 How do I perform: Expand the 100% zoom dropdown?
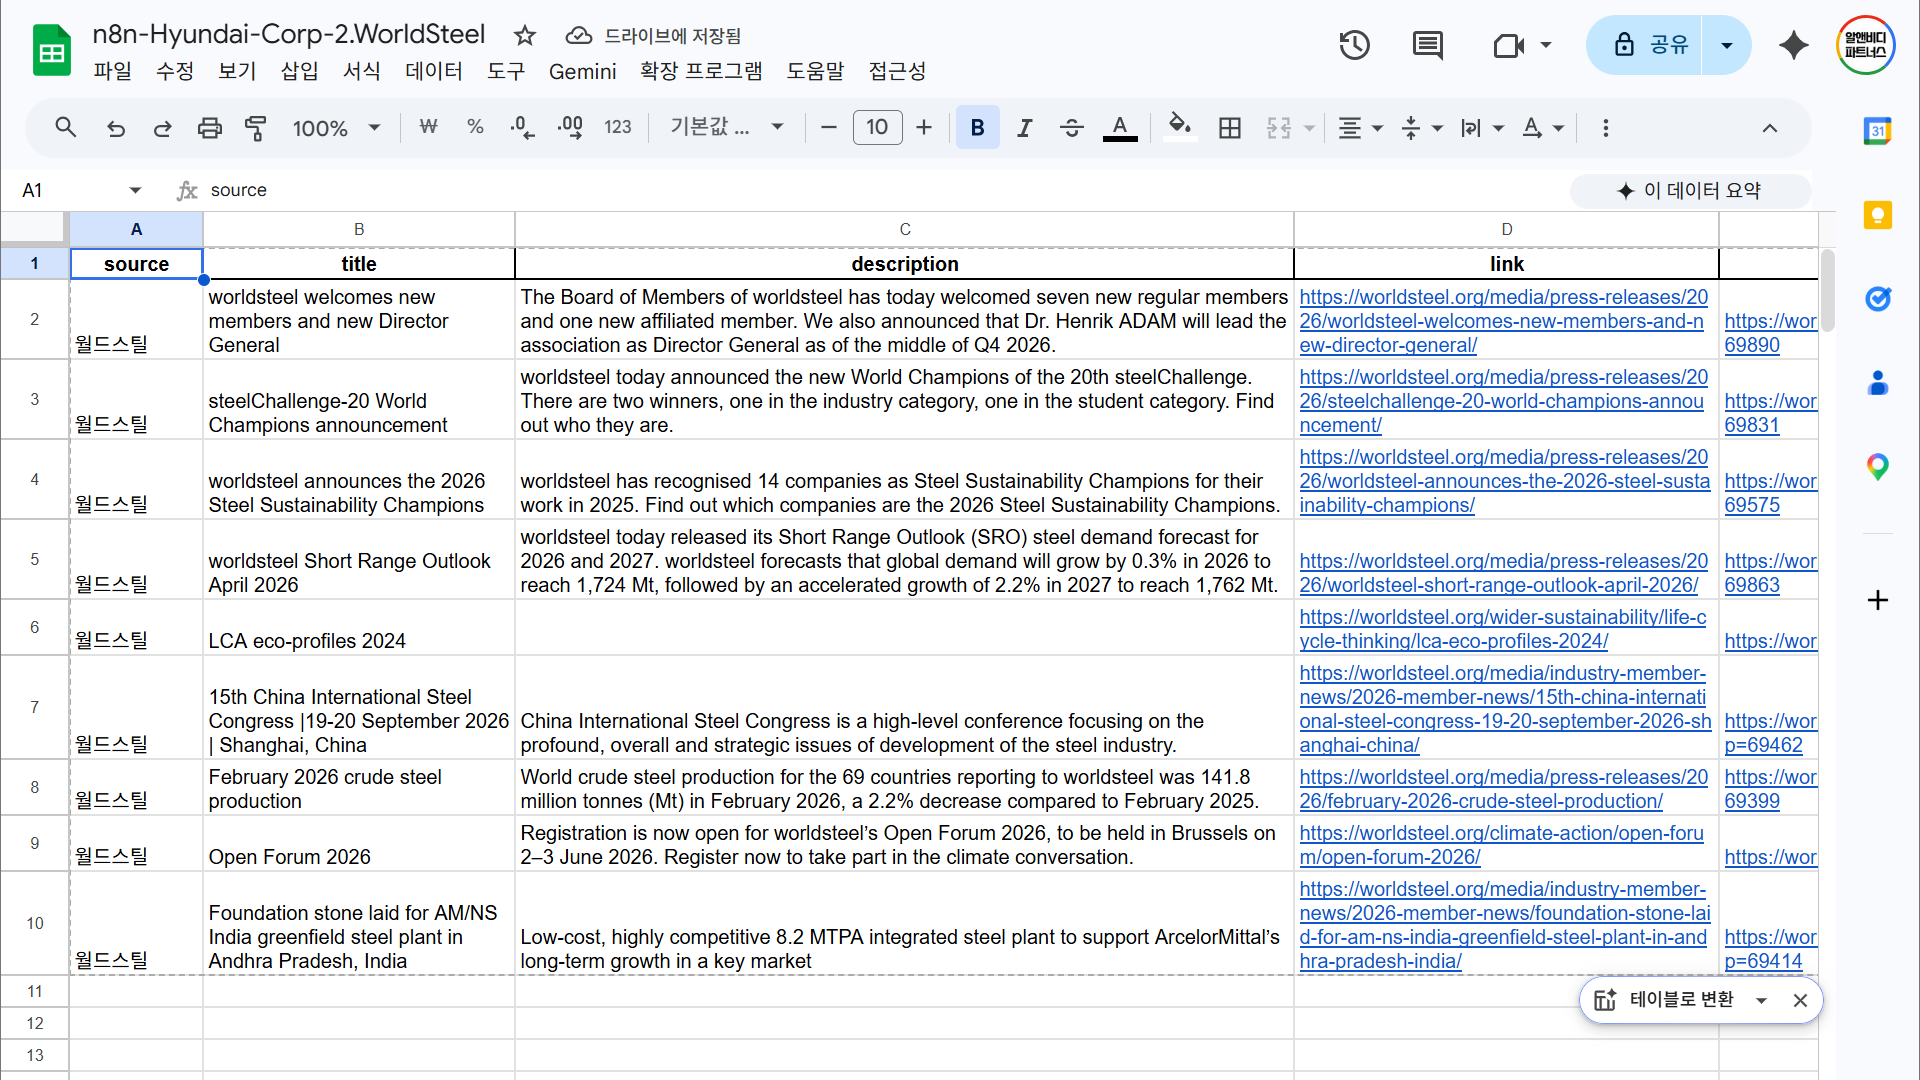[x=336, y=128]
